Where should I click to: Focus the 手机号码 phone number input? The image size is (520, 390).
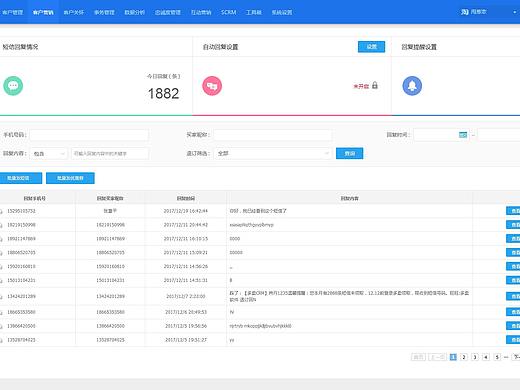[x=89, y=135]
